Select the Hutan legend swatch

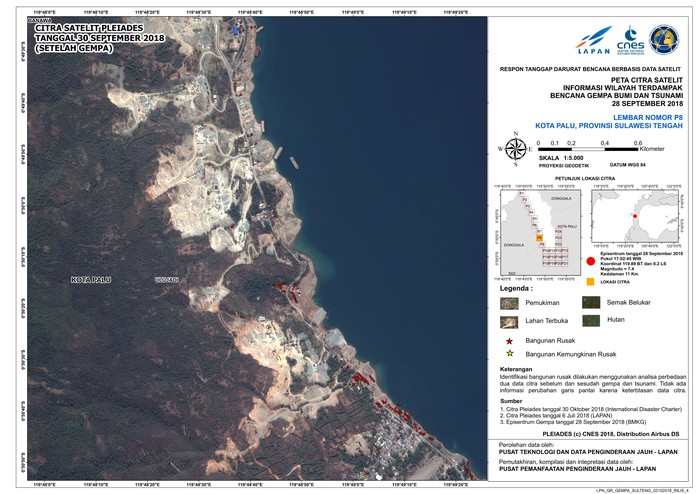click(x=591, y=321)
